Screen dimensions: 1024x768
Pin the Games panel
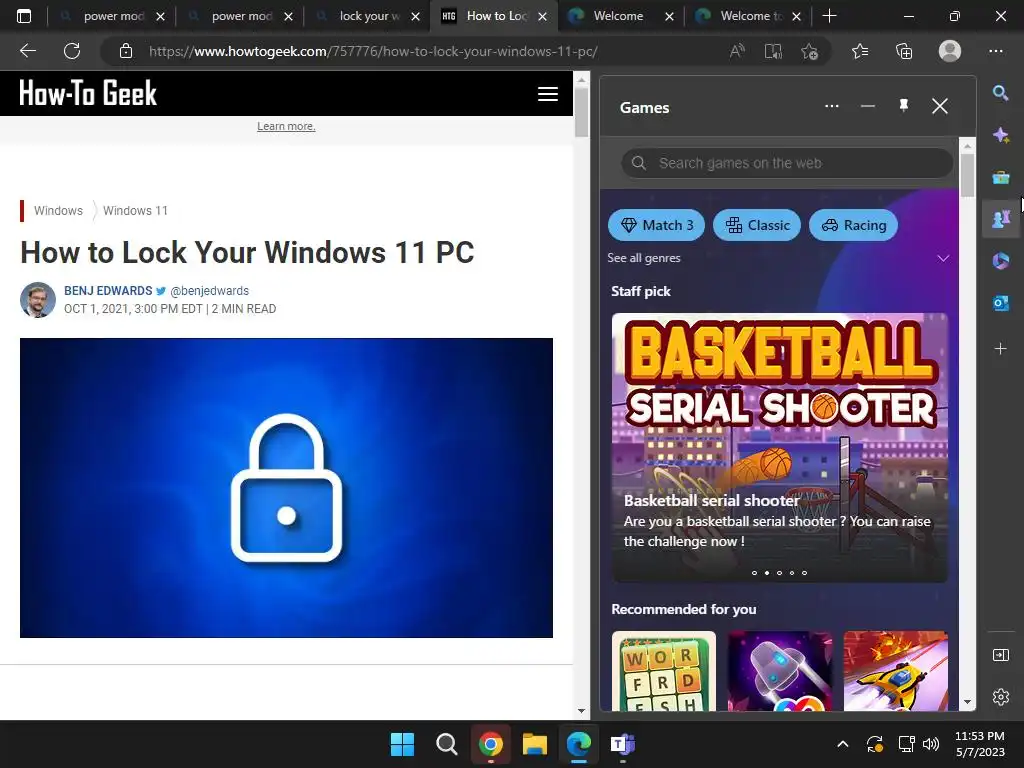pos(904,106)
